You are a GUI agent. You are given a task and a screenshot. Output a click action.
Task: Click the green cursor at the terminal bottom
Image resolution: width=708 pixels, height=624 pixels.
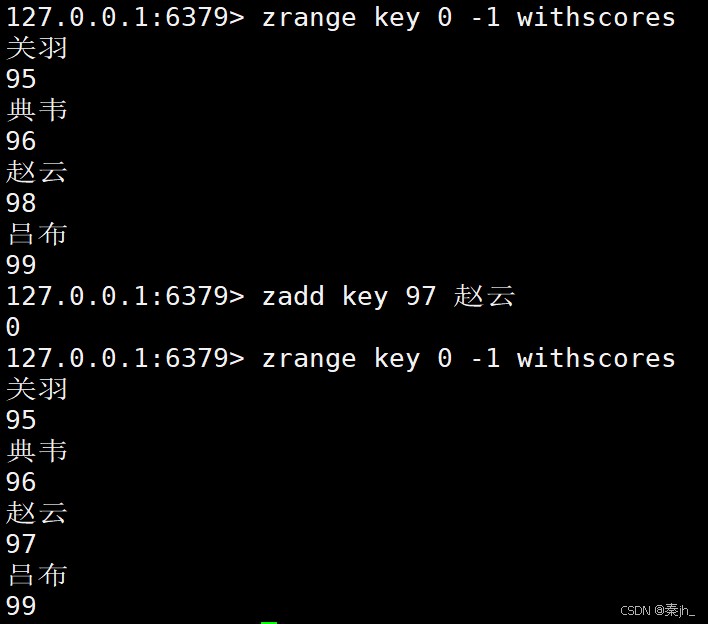tap(268, 621)
